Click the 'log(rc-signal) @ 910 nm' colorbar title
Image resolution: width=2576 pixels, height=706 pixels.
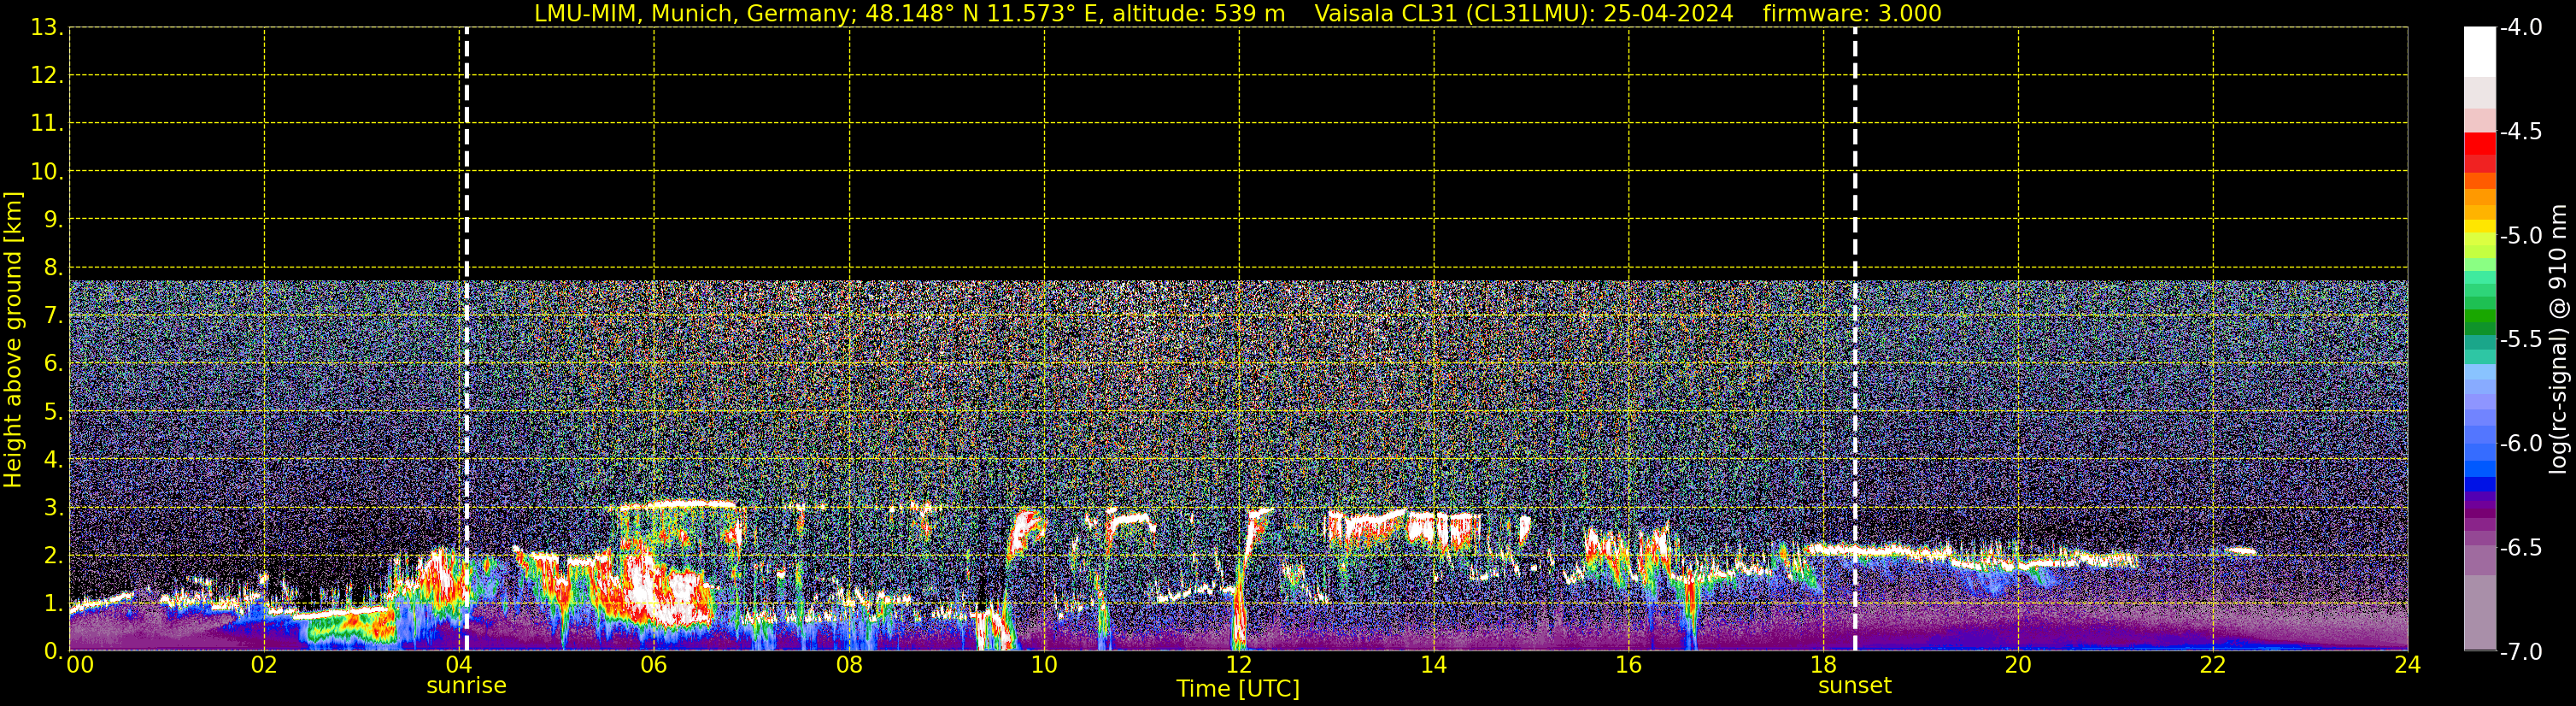tap(2559, 339)
